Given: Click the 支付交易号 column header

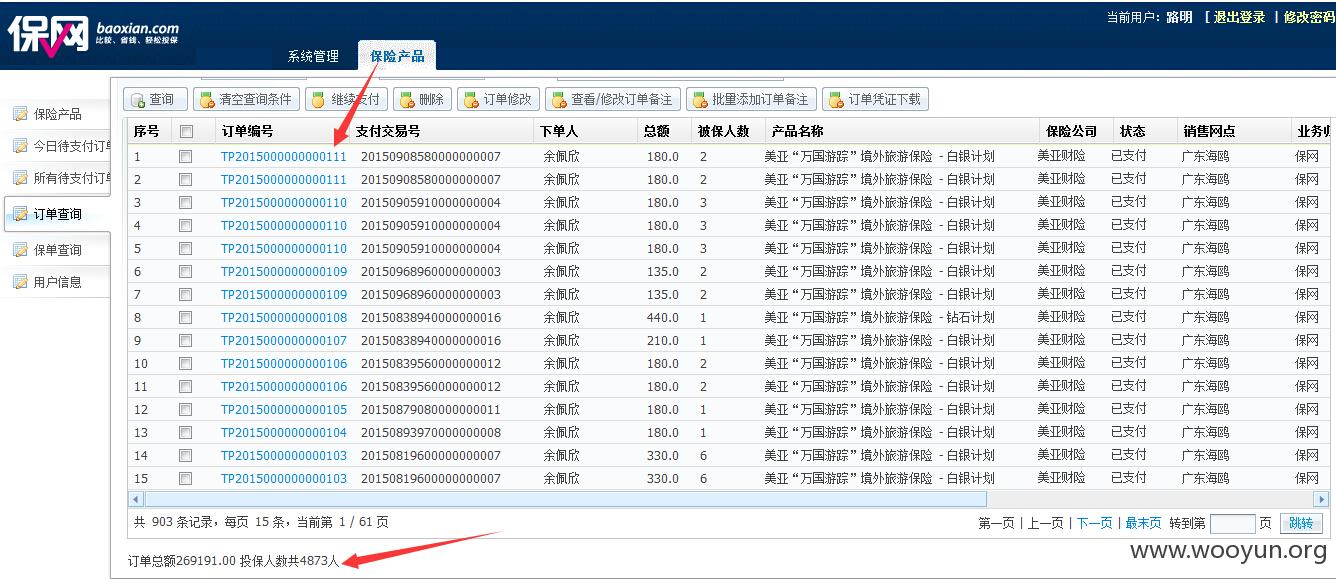Looking at the screenshot, I should tap(388, 131).
